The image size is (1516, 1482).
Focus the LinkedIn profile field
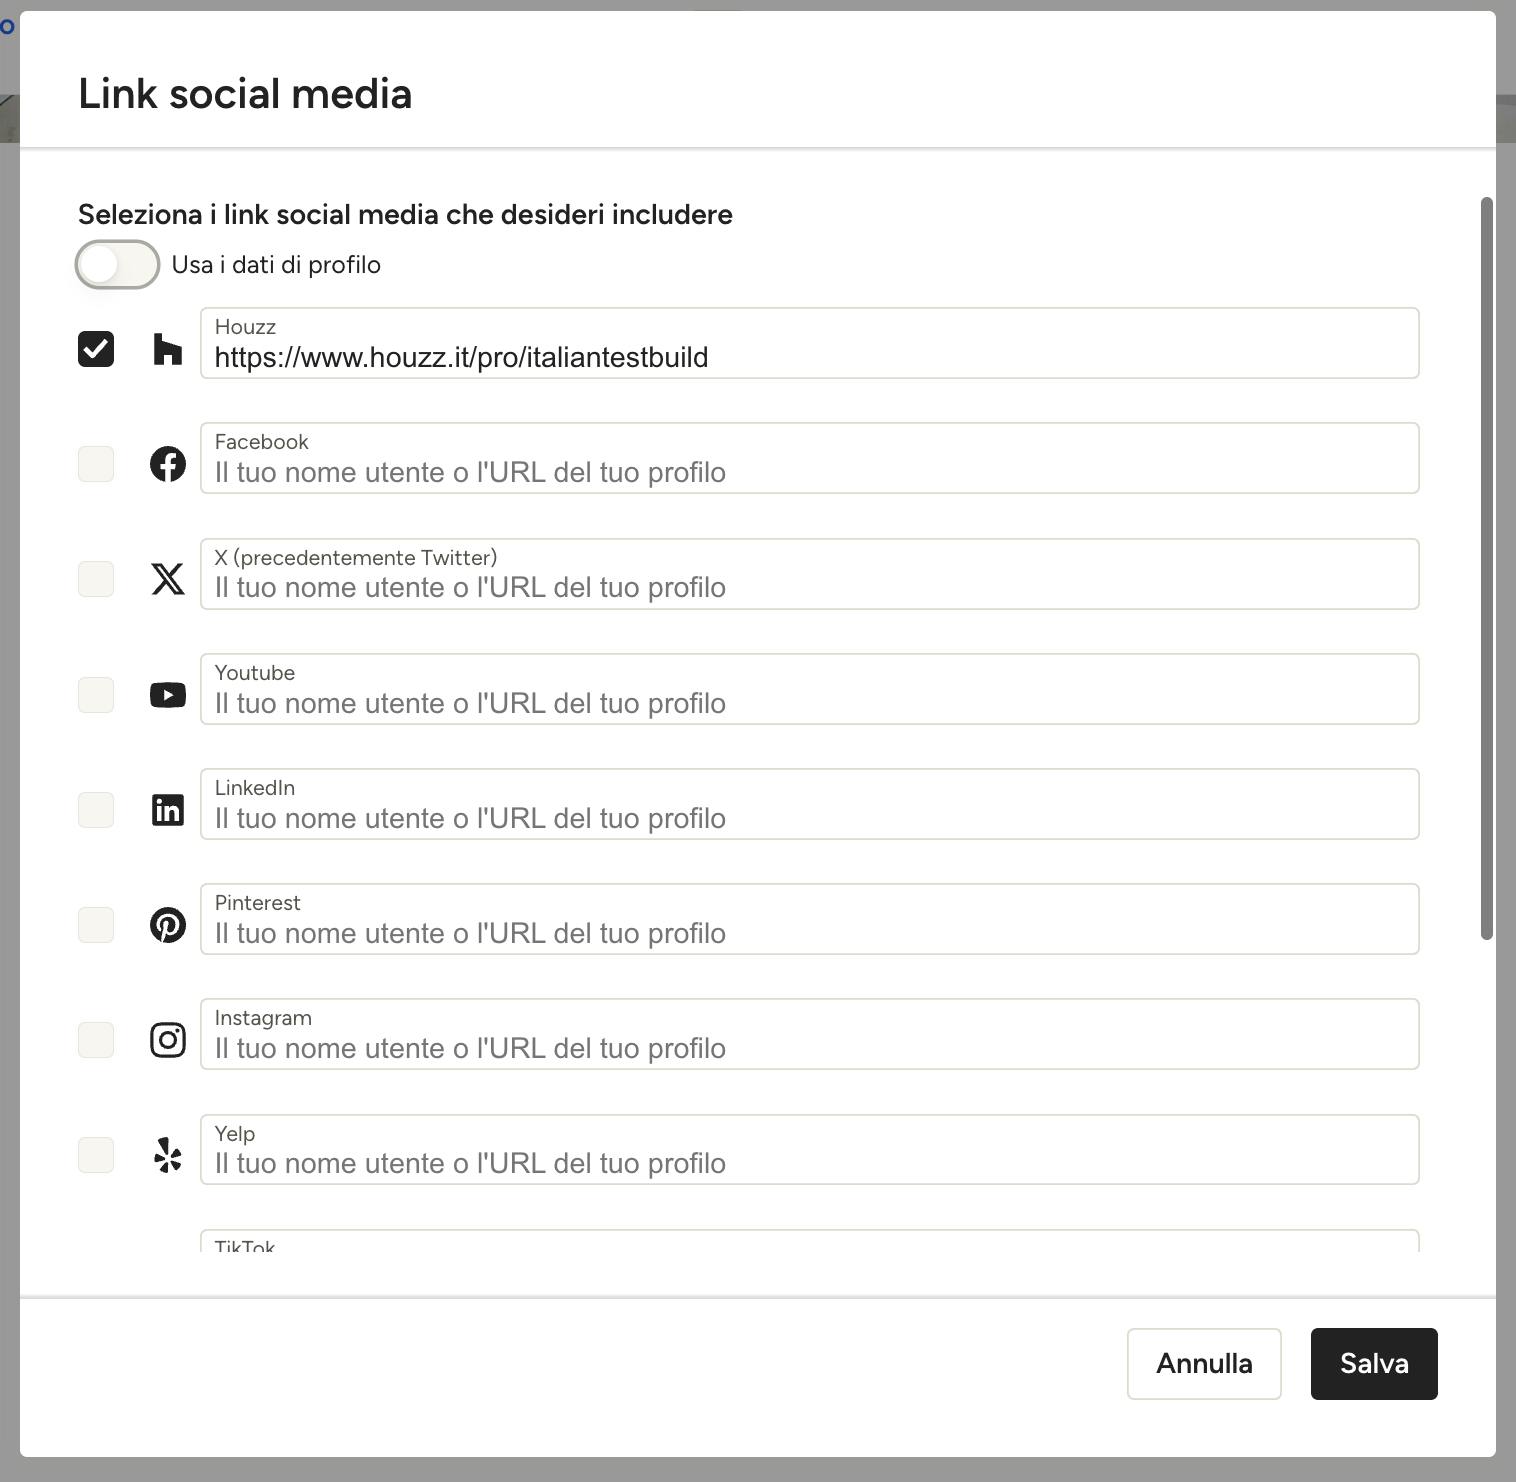coord(810,804)
